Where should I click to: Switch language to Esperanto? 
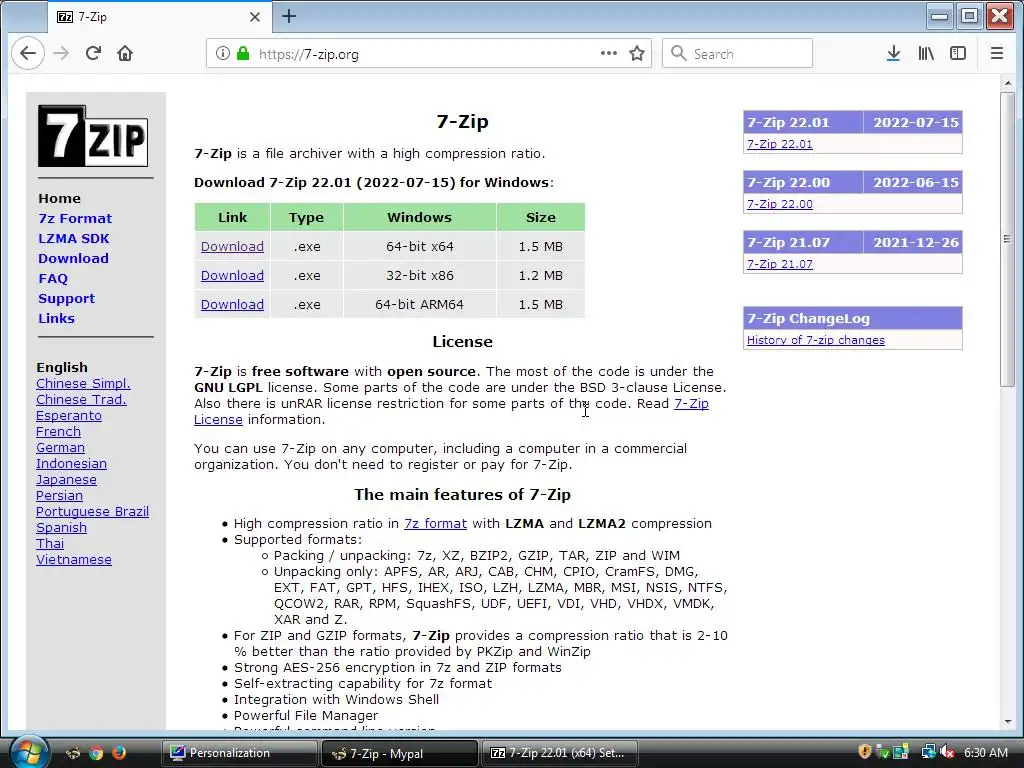pos(69,416)
